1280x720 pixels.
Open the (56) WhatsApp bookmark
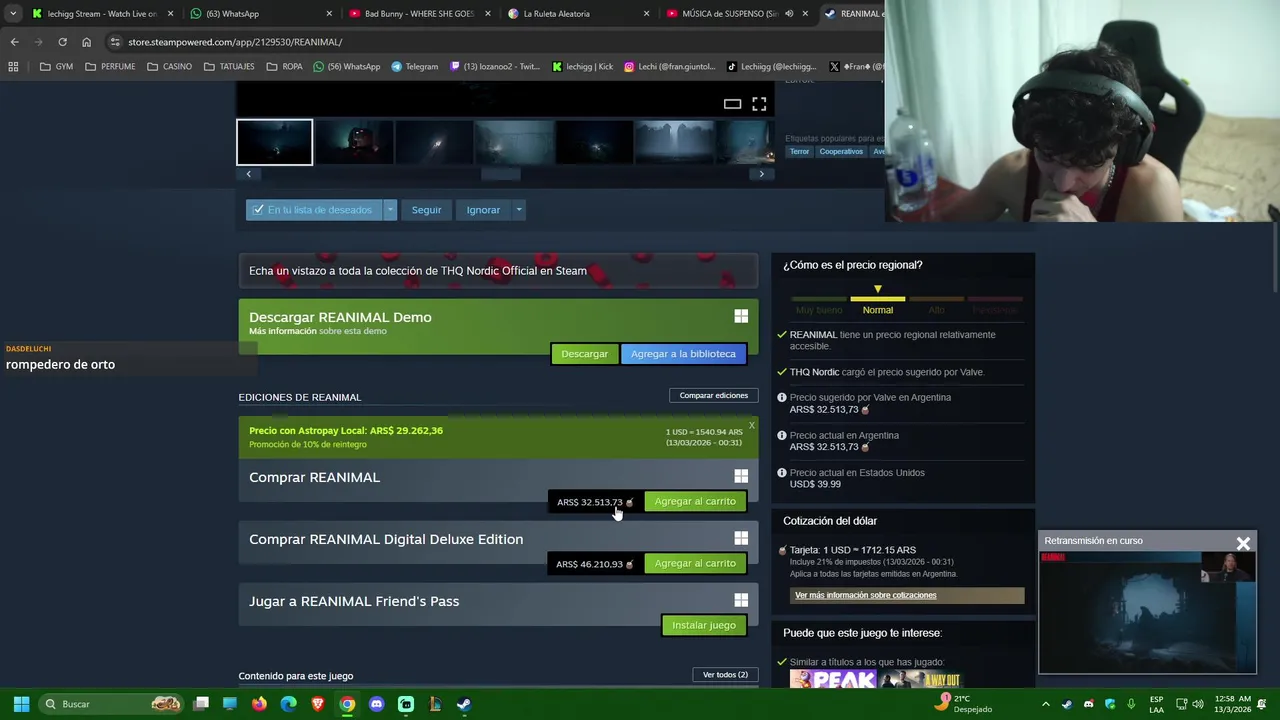(x=347, y=67)
